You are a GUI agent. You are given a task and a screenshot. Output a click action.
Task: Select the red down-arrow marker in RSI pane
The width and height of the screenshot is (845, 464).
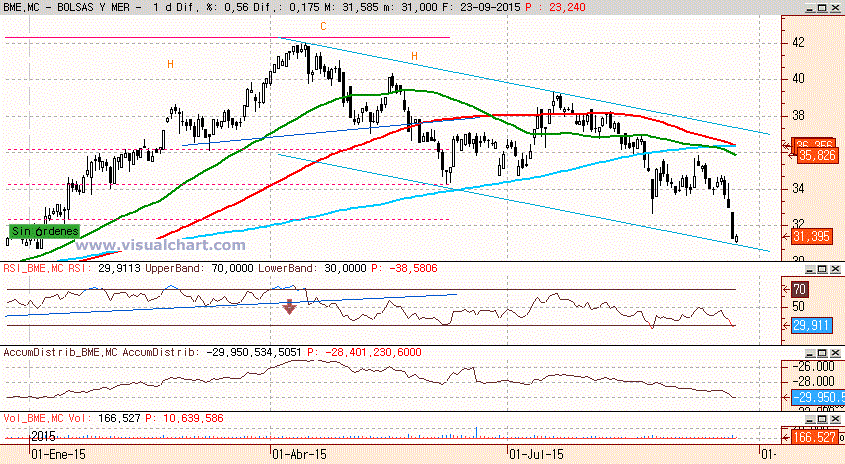[x=290, y=307]
